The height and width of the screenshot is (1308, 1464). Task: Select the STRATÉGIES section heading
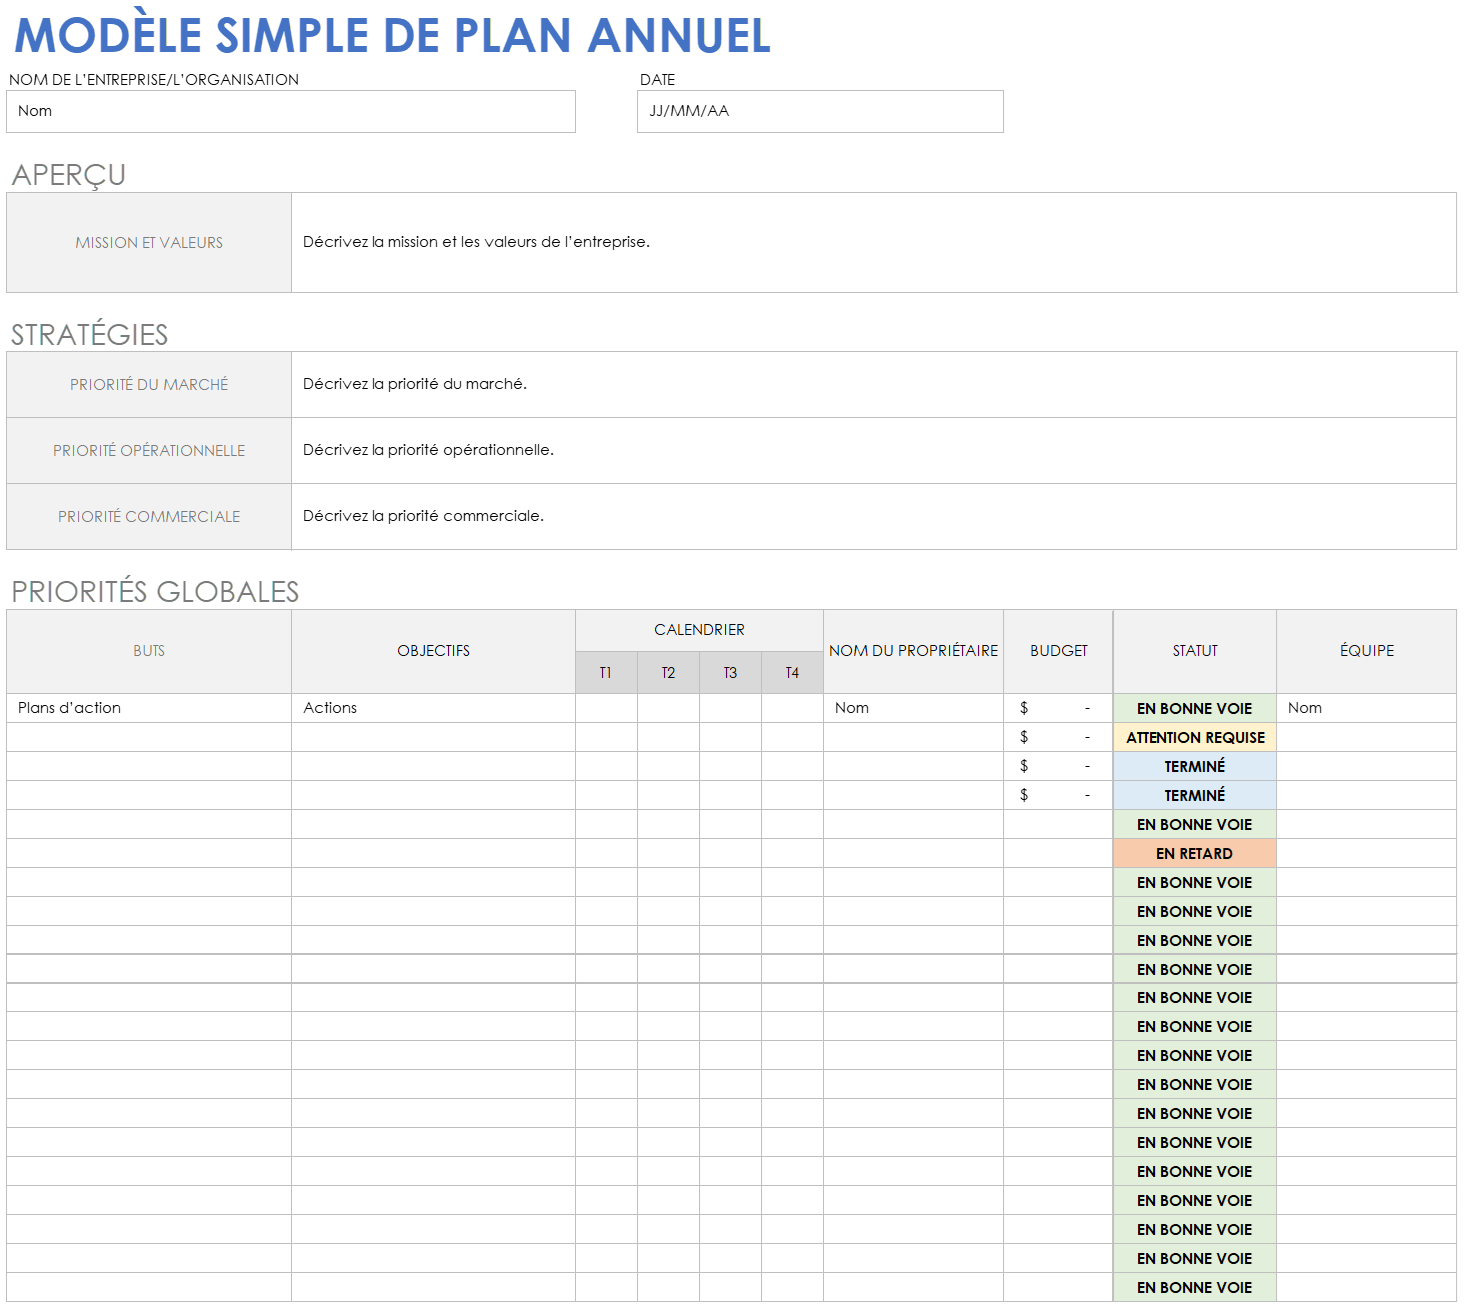[88, 335]
